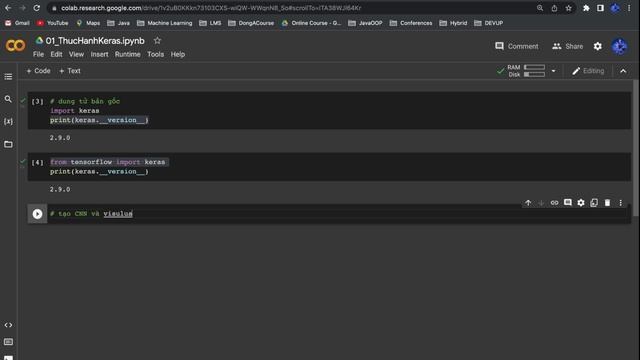Open Gmail bookmark
Viewport: 640px width, 360px height.
[17, 23]
